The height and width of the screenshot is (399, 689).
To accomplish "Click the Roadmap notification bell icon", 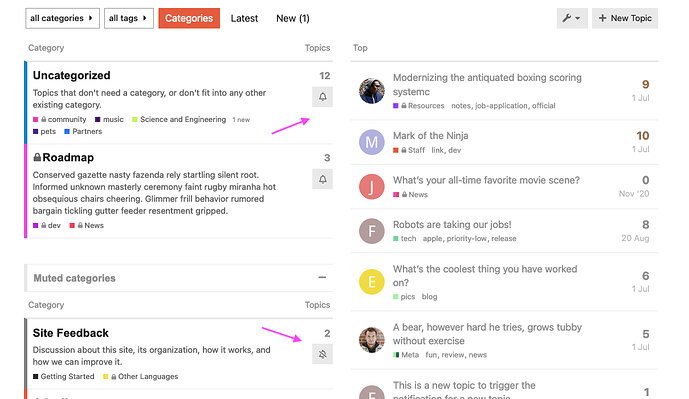I will pyautogui.click(x=323, y=179).
